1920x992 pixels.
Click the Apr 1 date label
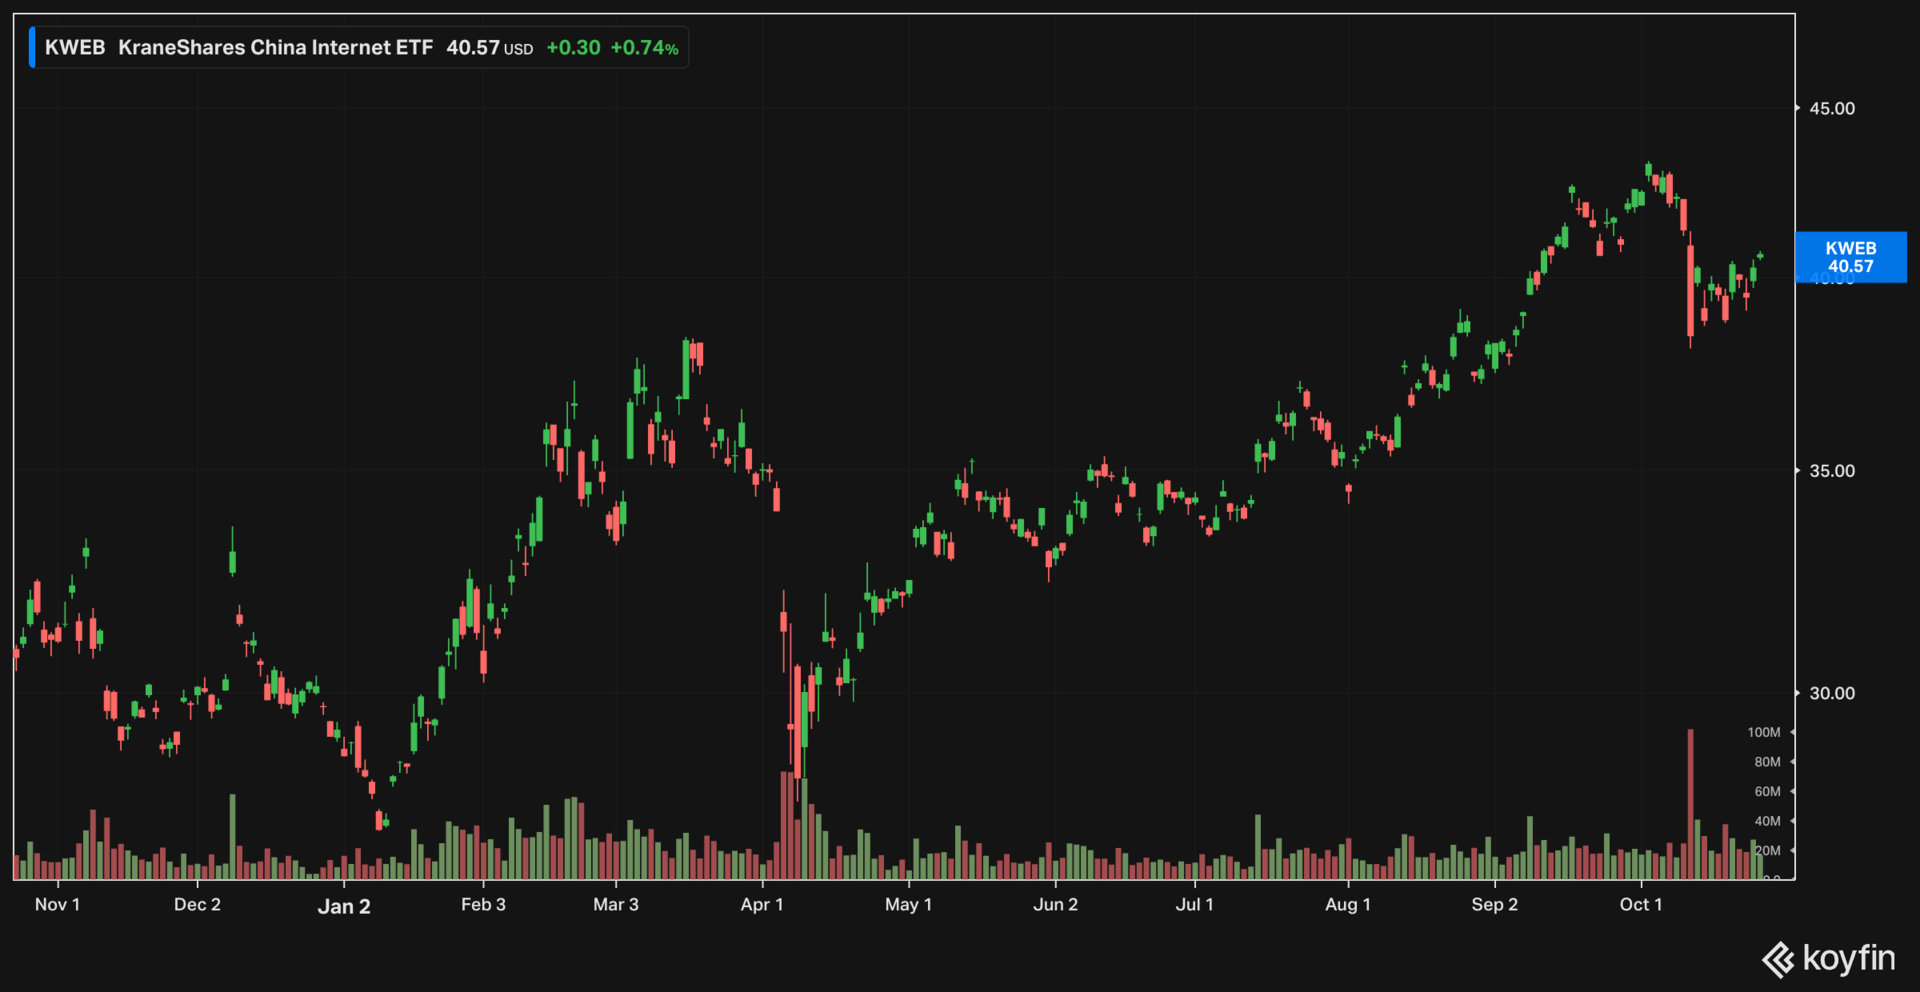click(762, 904)
